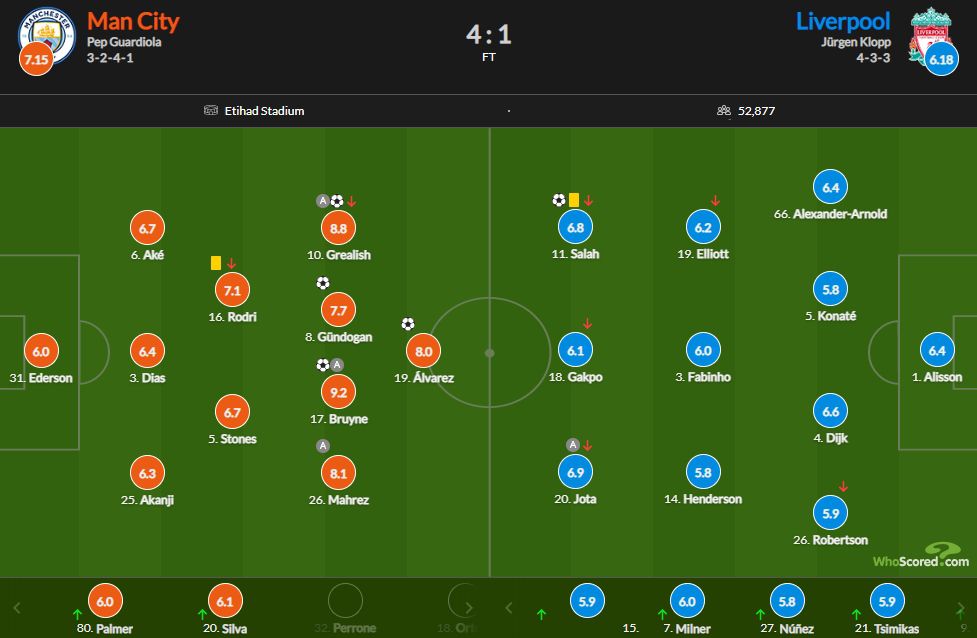Click the Liverpool club crest

coord(929,35)
